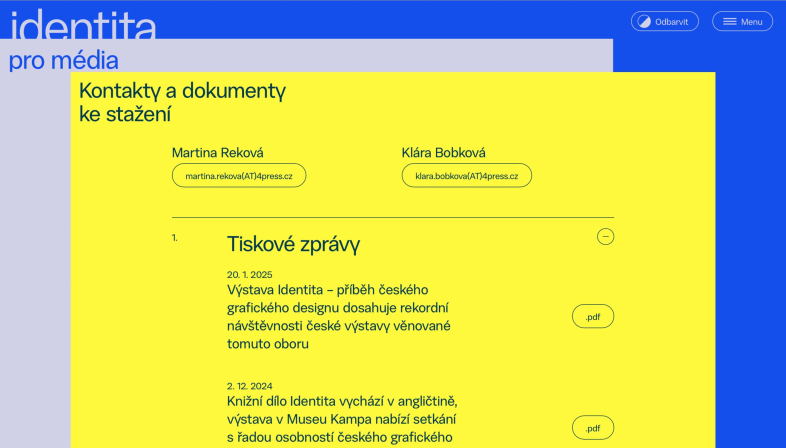Click the name Martina Reková
The image size is (786, 448).
(x=218, y=153)
